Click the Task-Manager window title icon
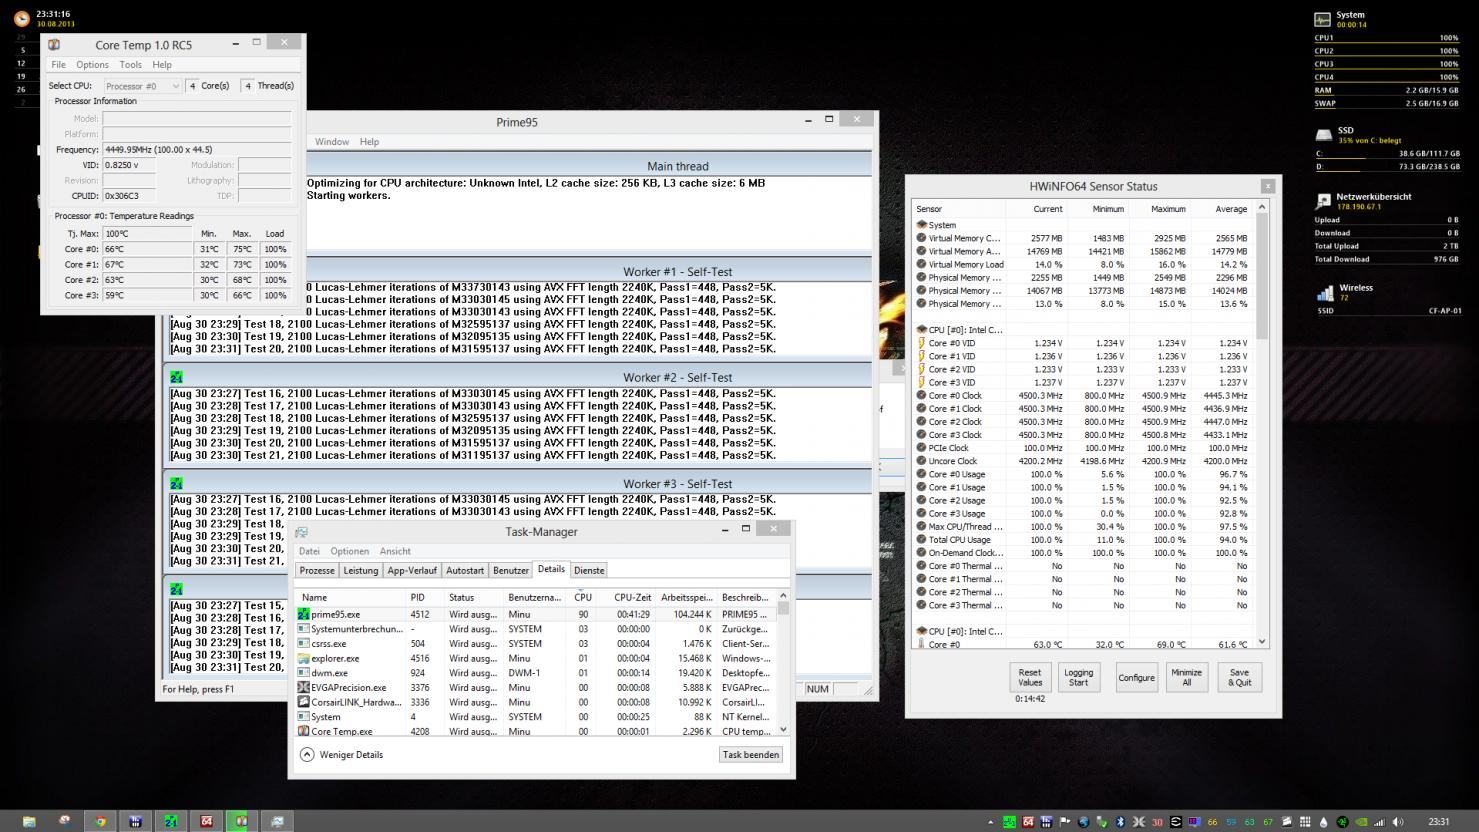 click(301, 532)
